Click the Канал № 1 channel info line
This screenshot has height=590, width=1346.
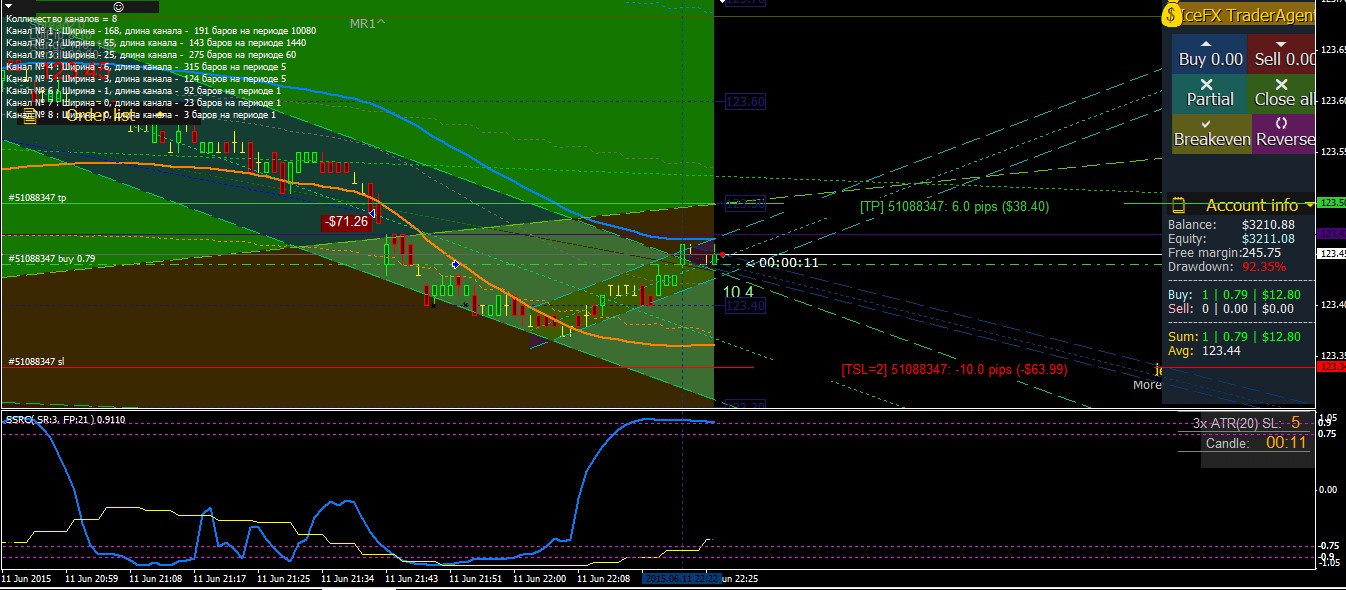[x=160, y=31]
